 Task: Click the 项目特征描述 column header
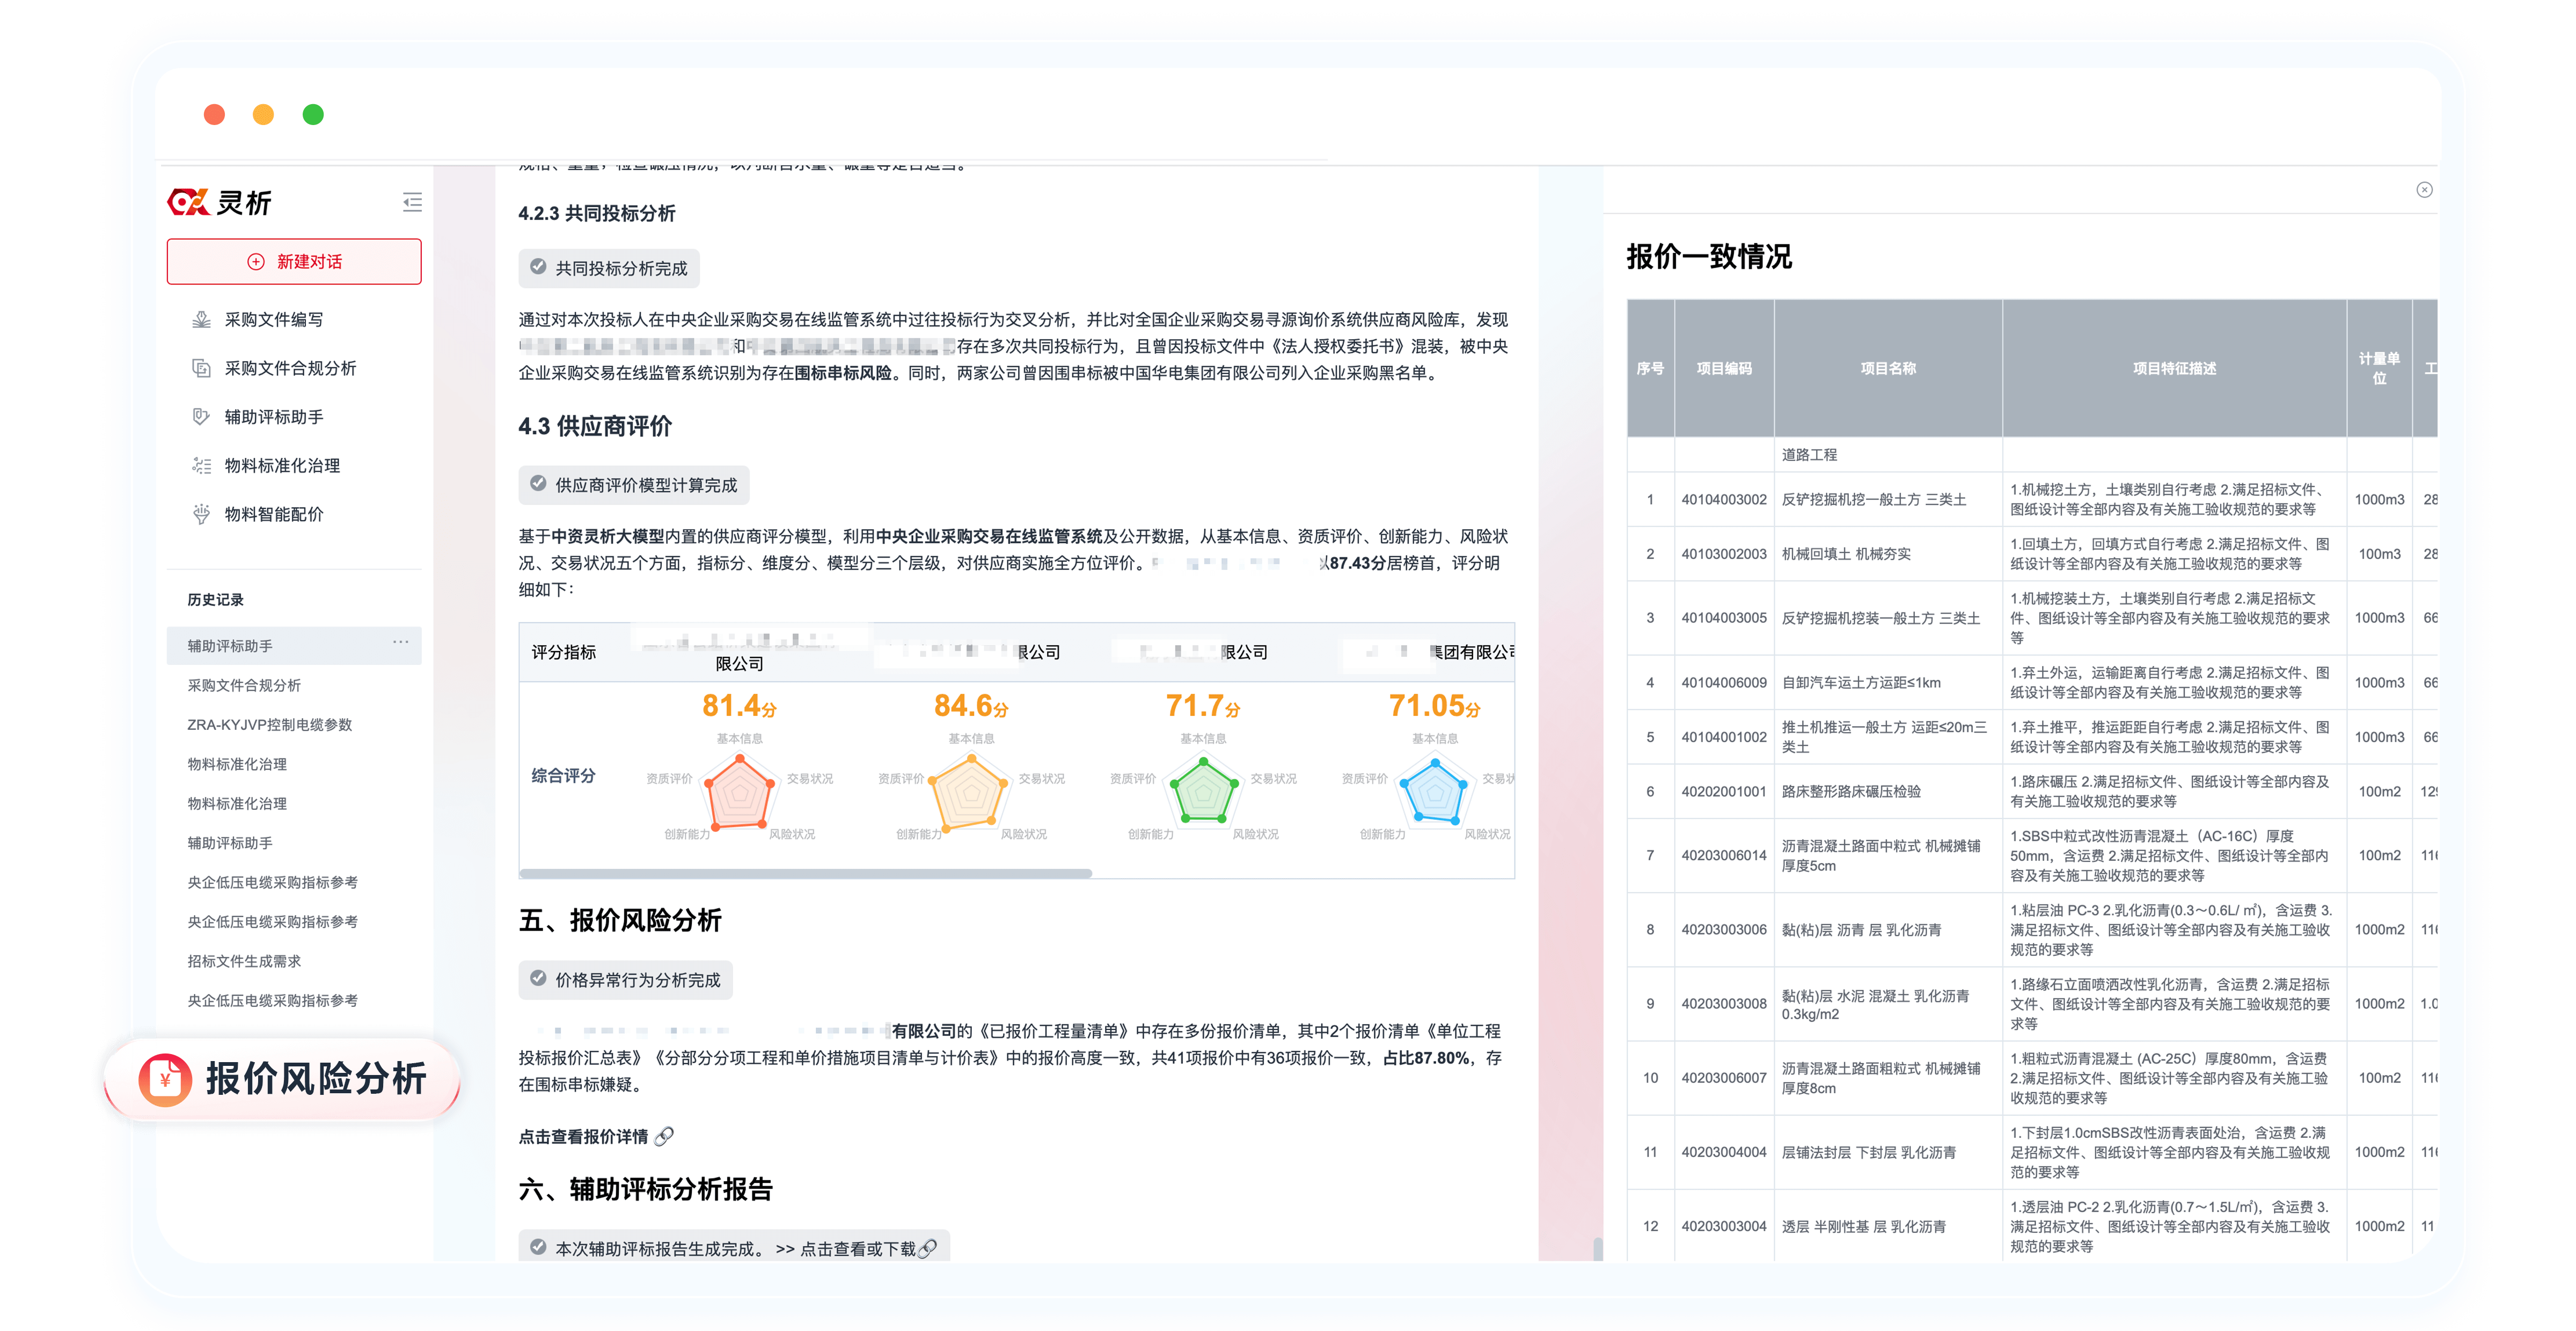2174,368
